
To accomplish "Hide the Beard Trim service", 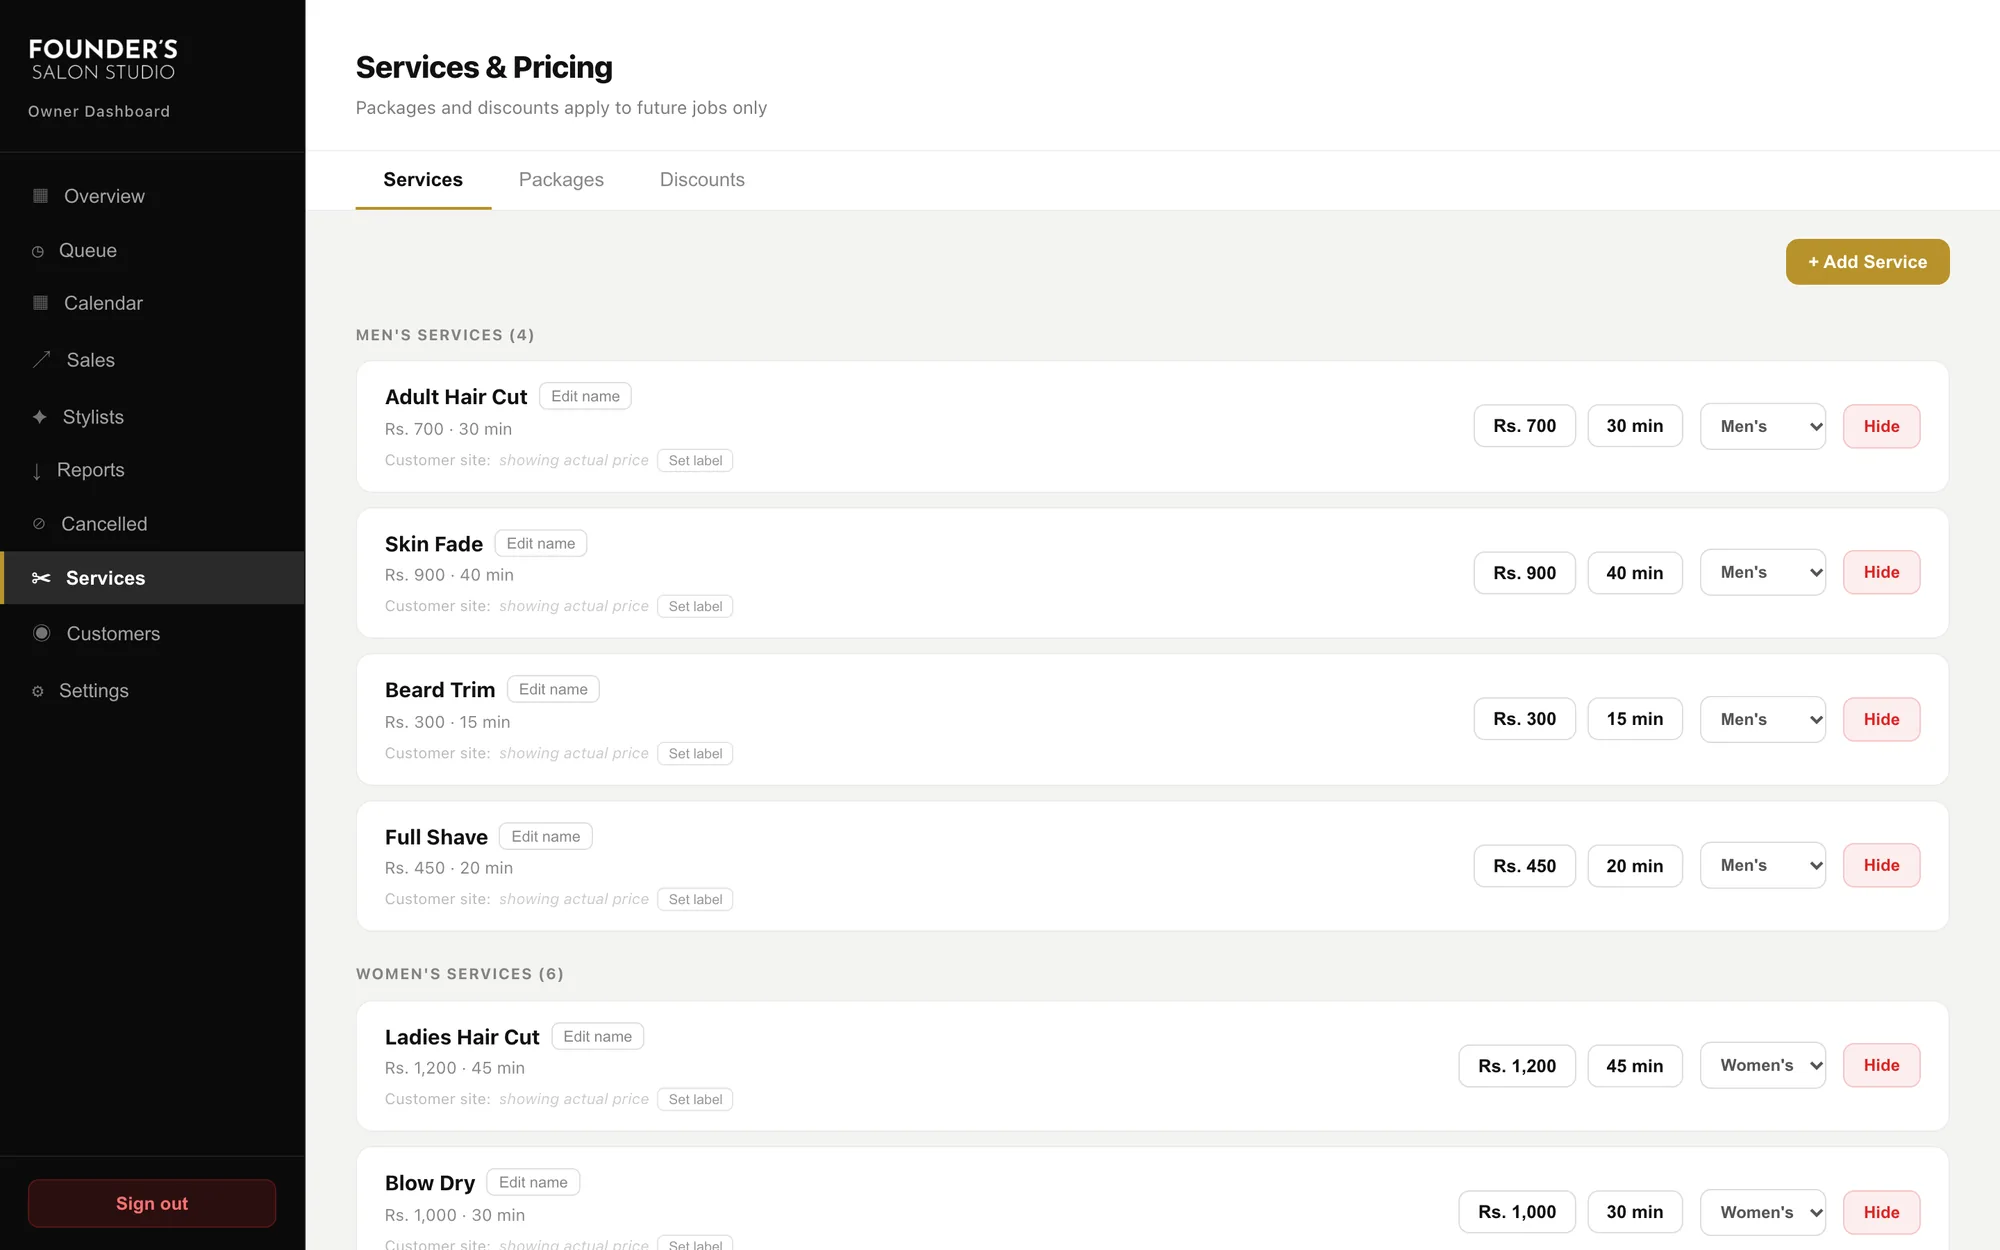I will click(1881, 719).
